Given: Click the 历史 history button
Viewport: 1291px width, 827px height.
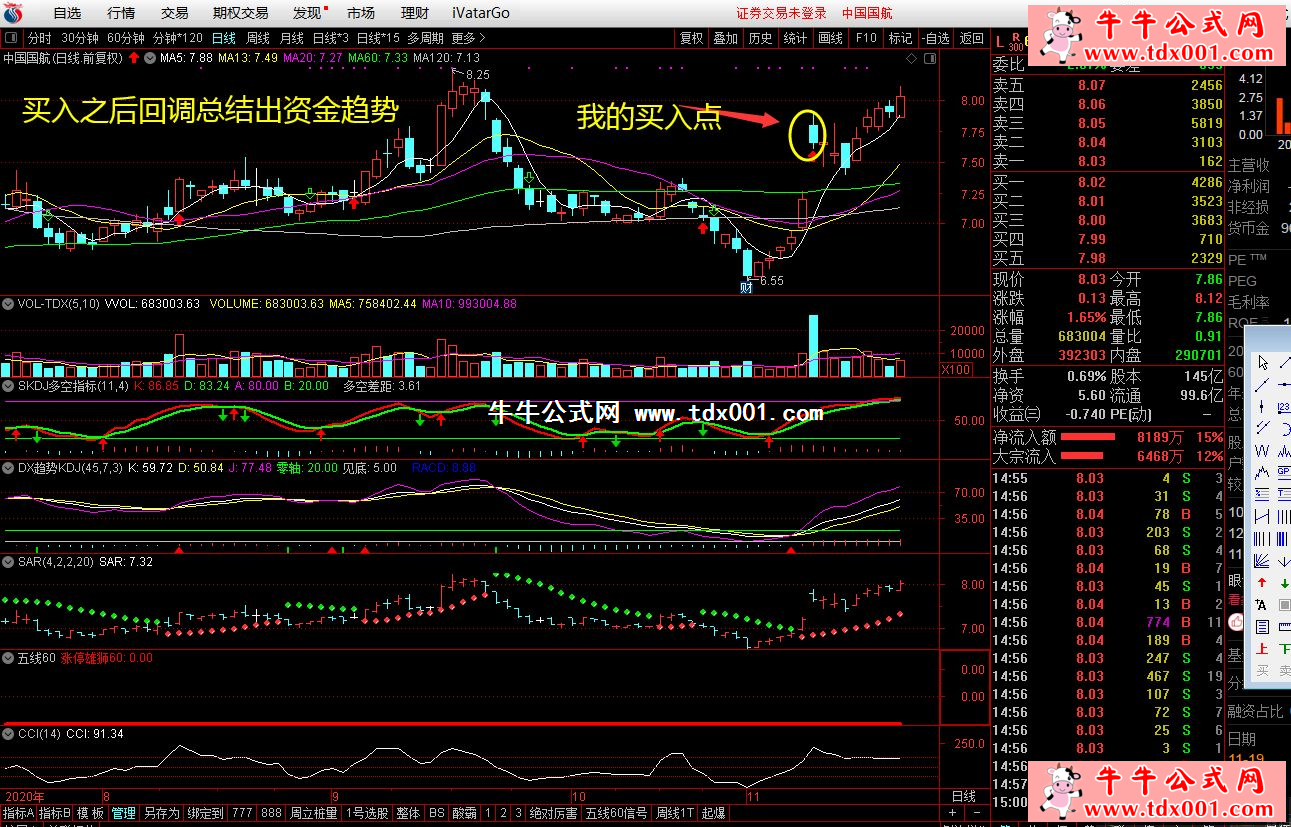Looking at the screenshot, I should pos(760,38).
